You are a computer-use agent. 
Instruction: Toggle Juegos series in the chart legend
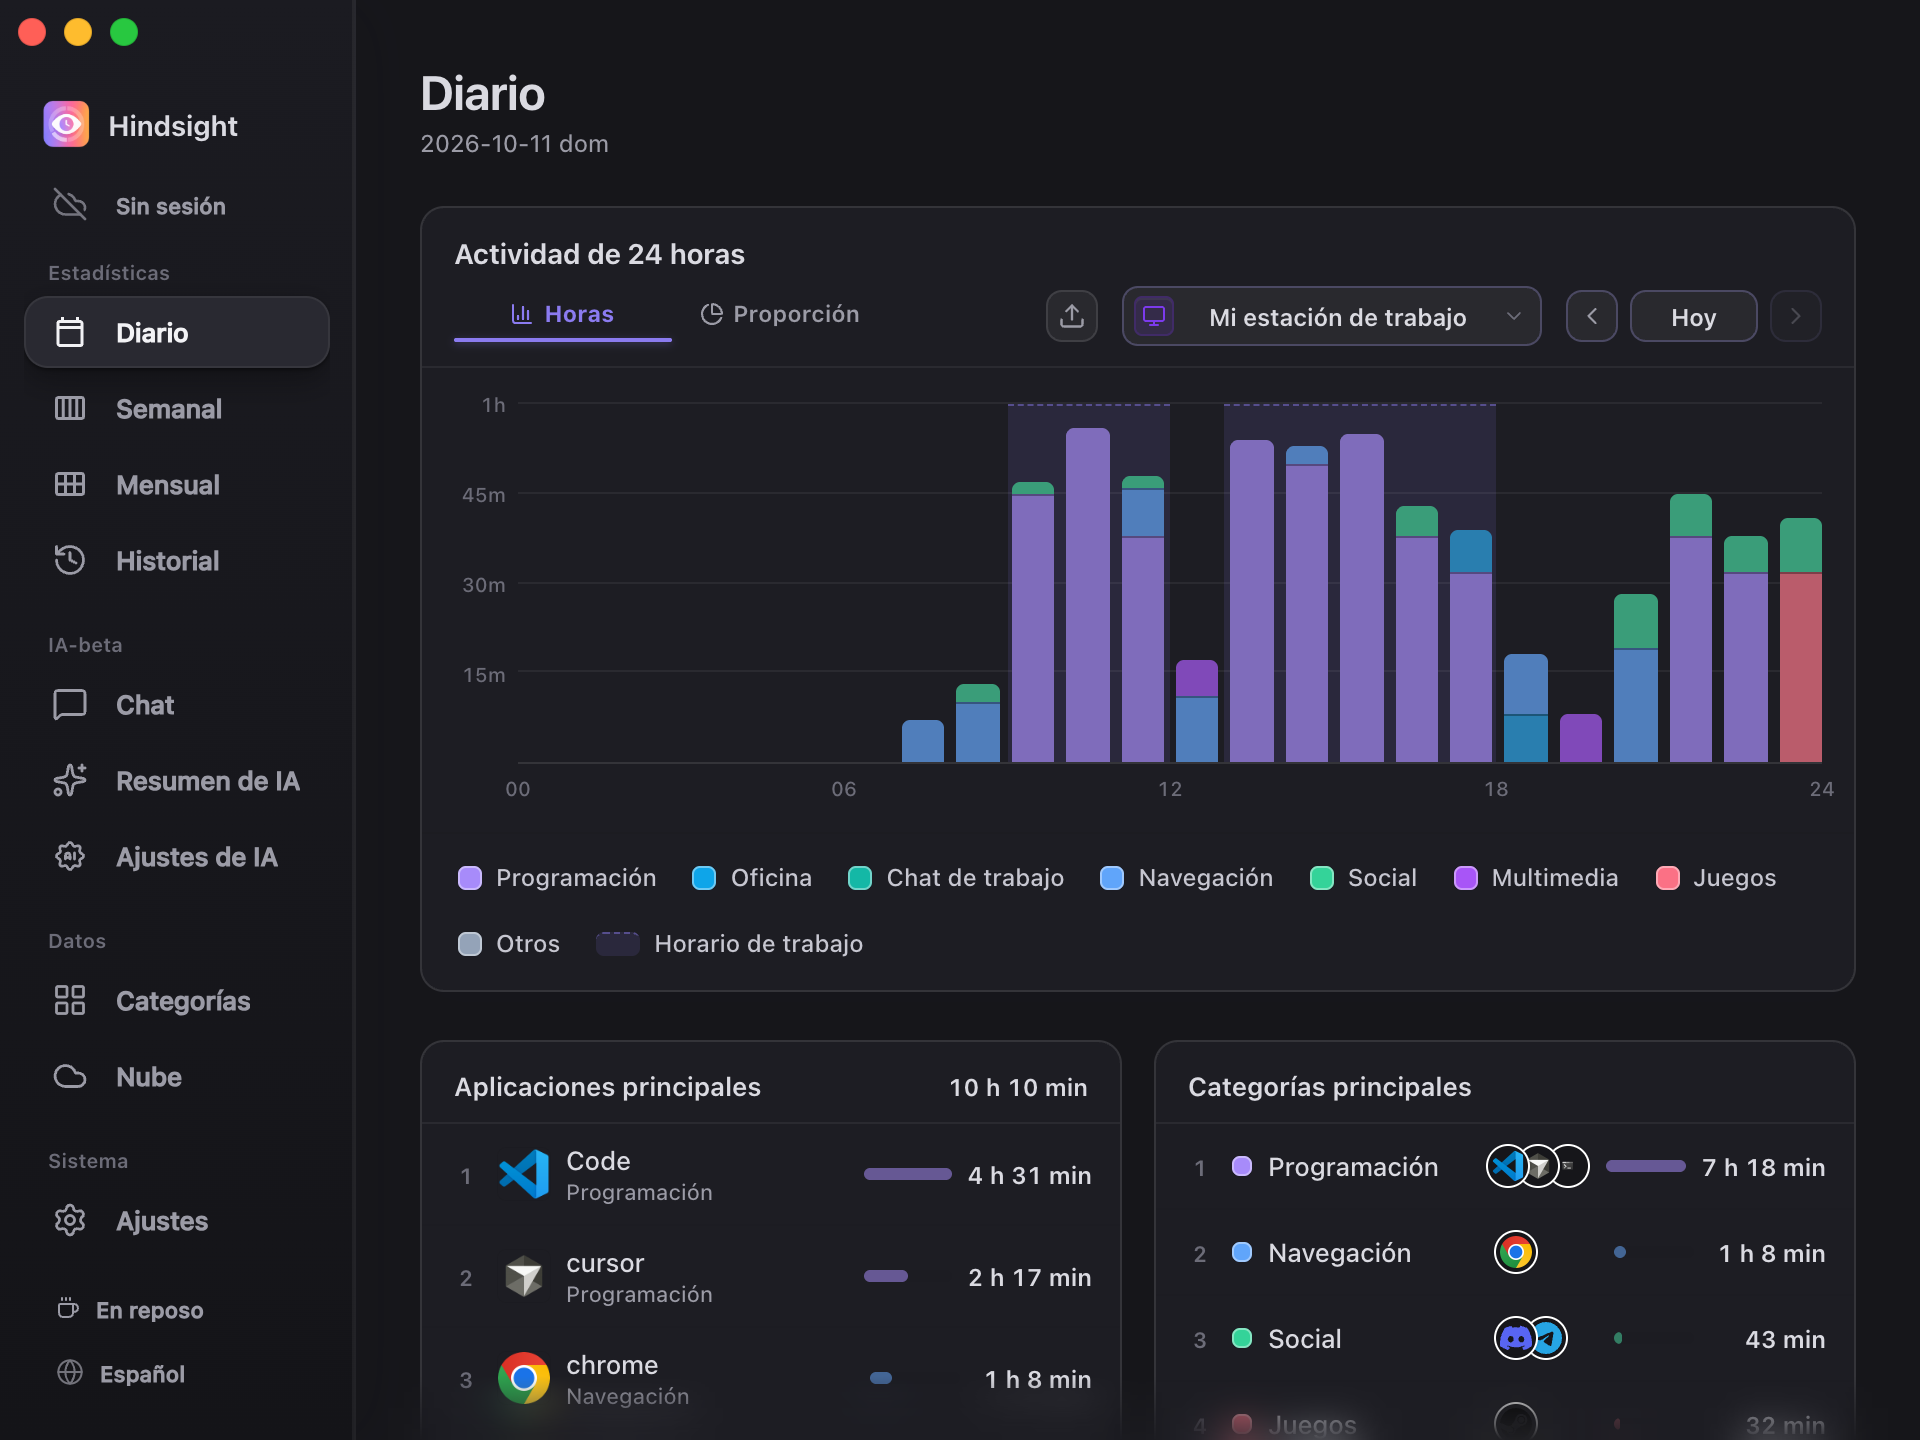point(1716,877)
